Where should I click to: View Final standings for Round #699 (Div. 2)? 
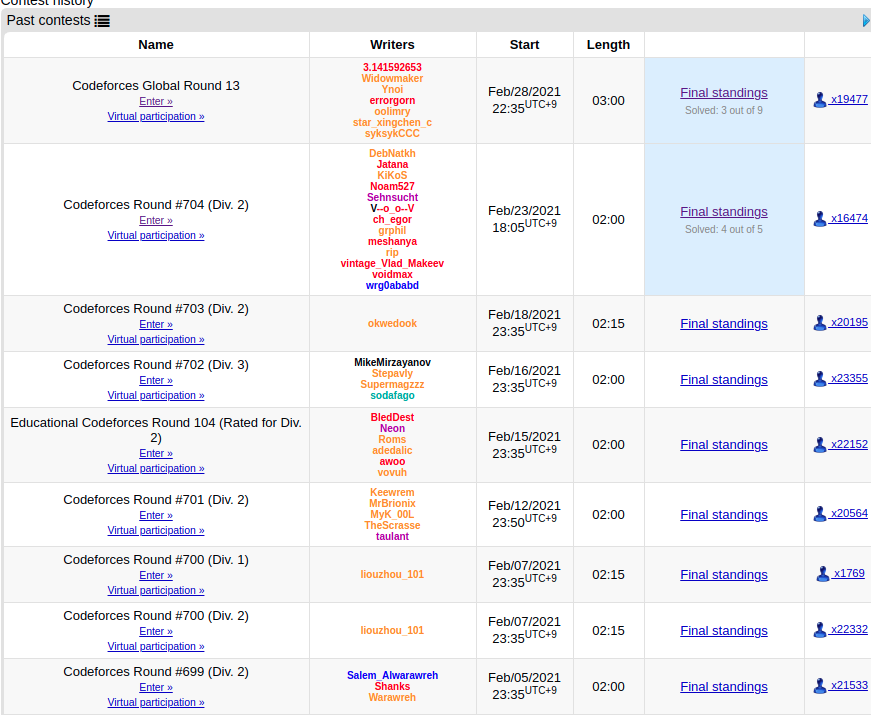tap(724, 687)
